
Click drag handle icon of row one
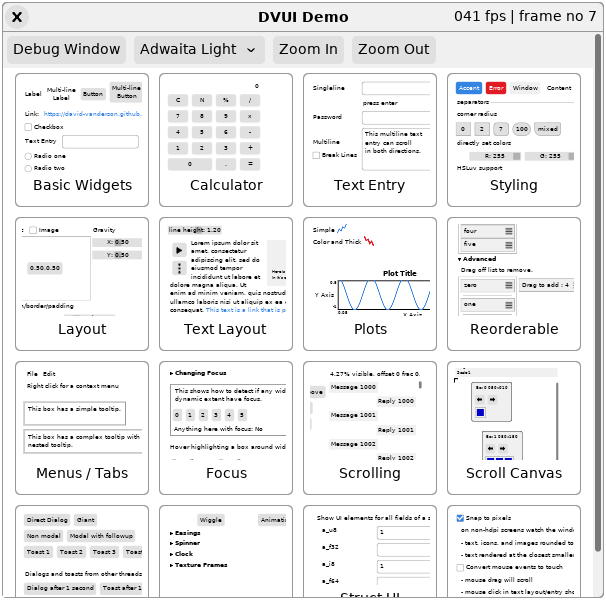[x=509, y=305]
